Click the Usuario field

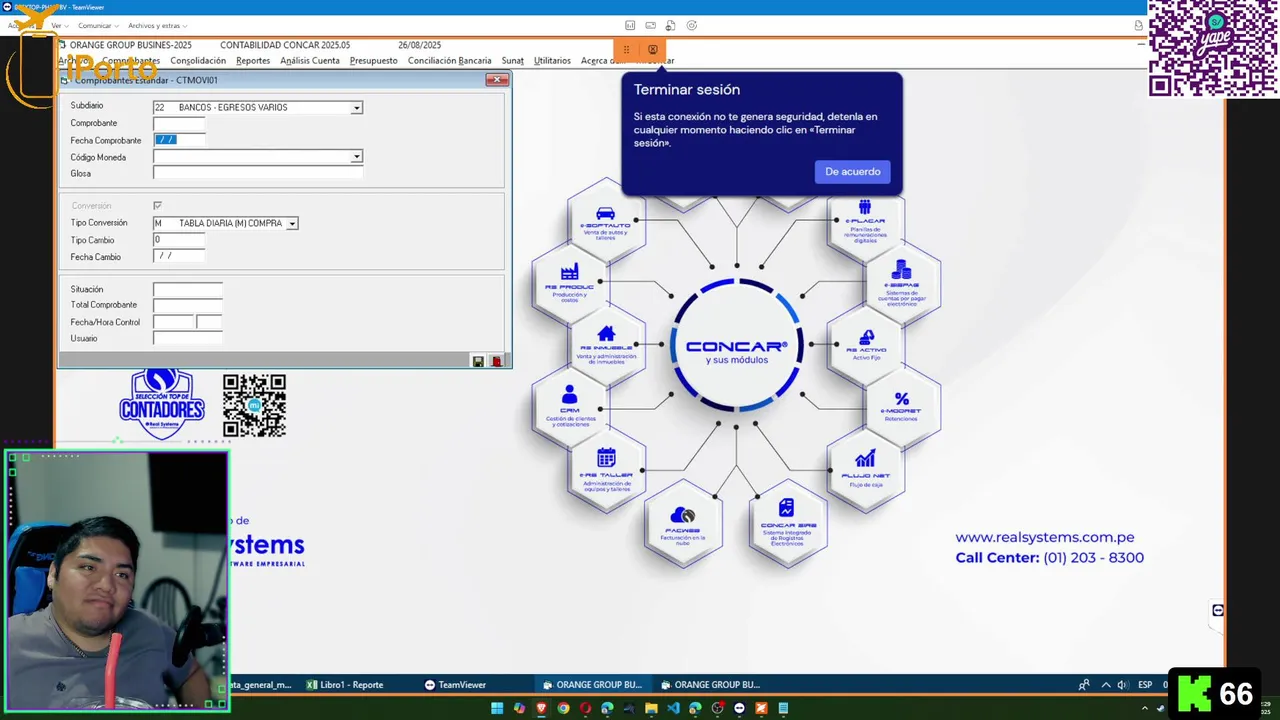coord(187,338)
